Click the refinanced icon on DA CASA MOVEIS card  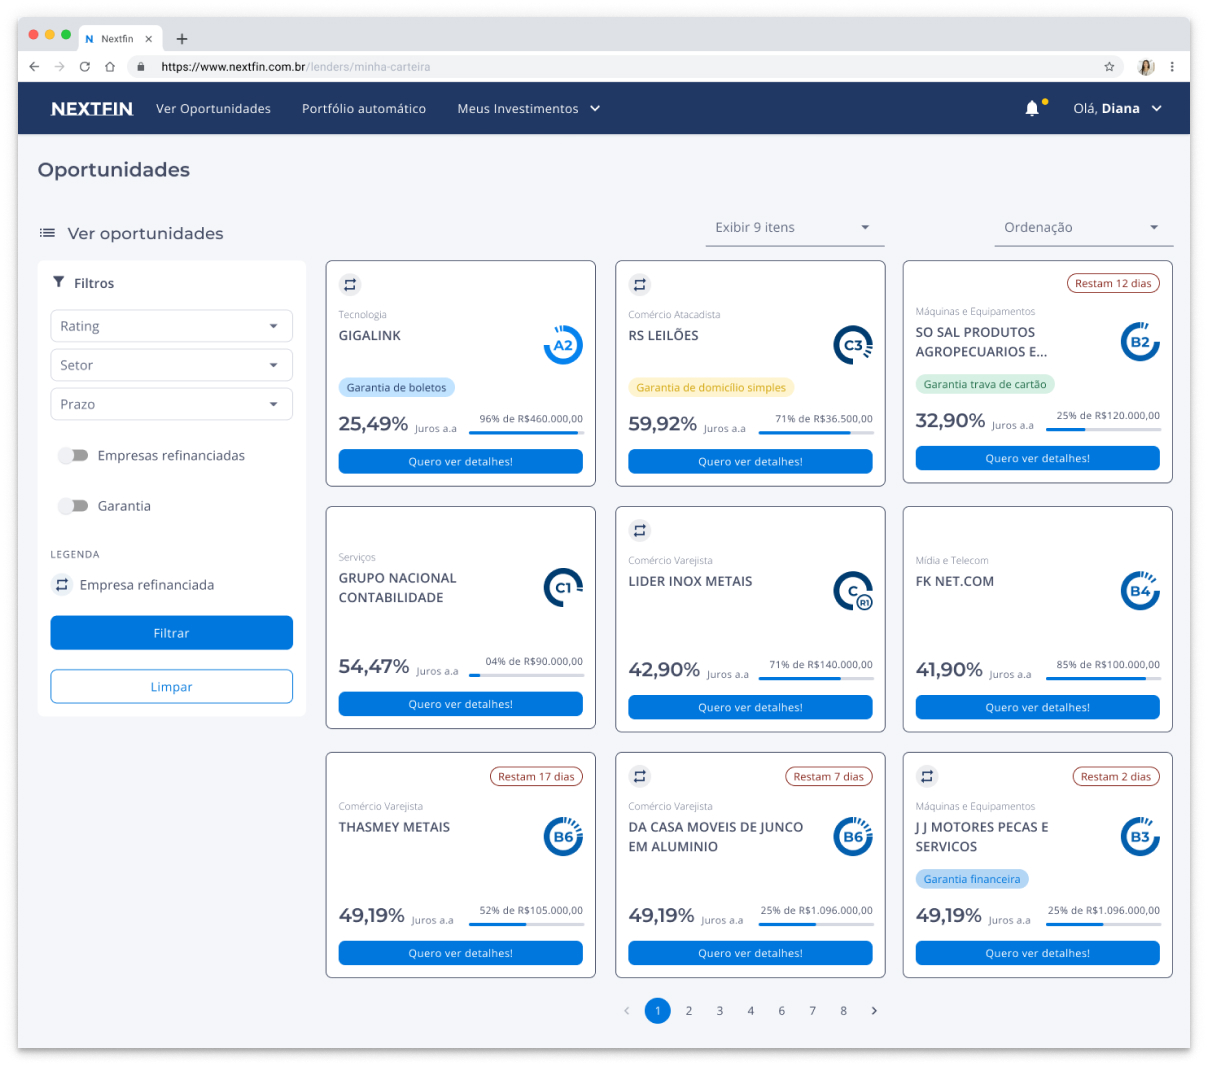click(x=640, y=776)
